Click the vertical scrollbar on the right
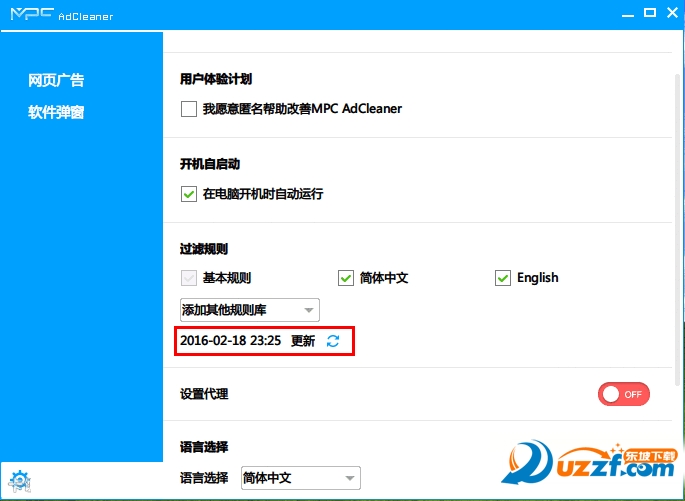The image size is (685, 501). tap(677, 229)
